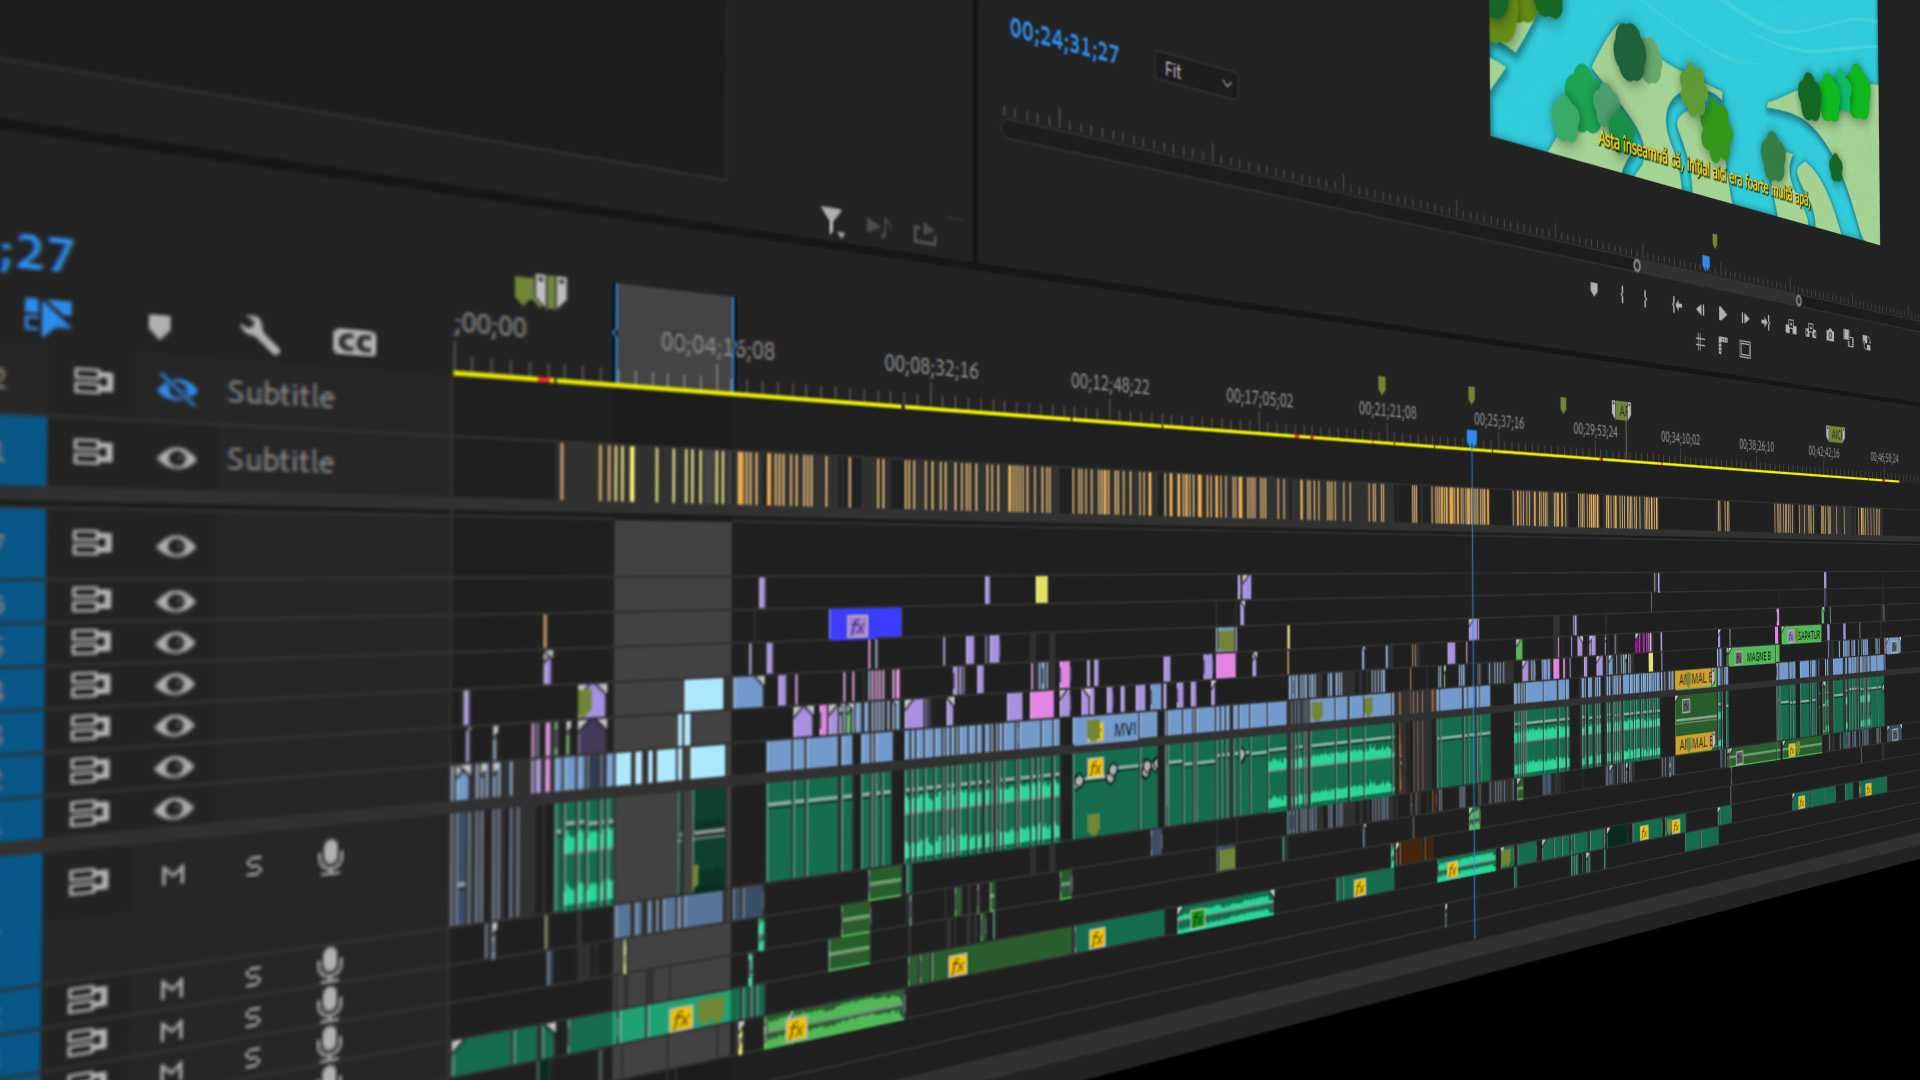Click visible track's Subtitle label

click(280, 460)
